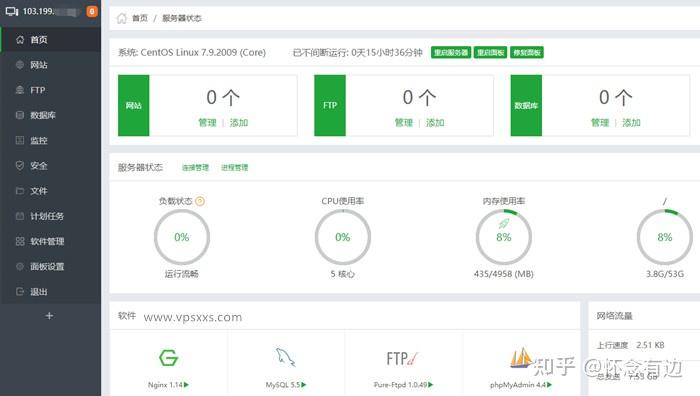Viewport: 700px width, 396px height.
Task: Click the rocket memory-release icon in gauge
Action: [x=504, y=223]
